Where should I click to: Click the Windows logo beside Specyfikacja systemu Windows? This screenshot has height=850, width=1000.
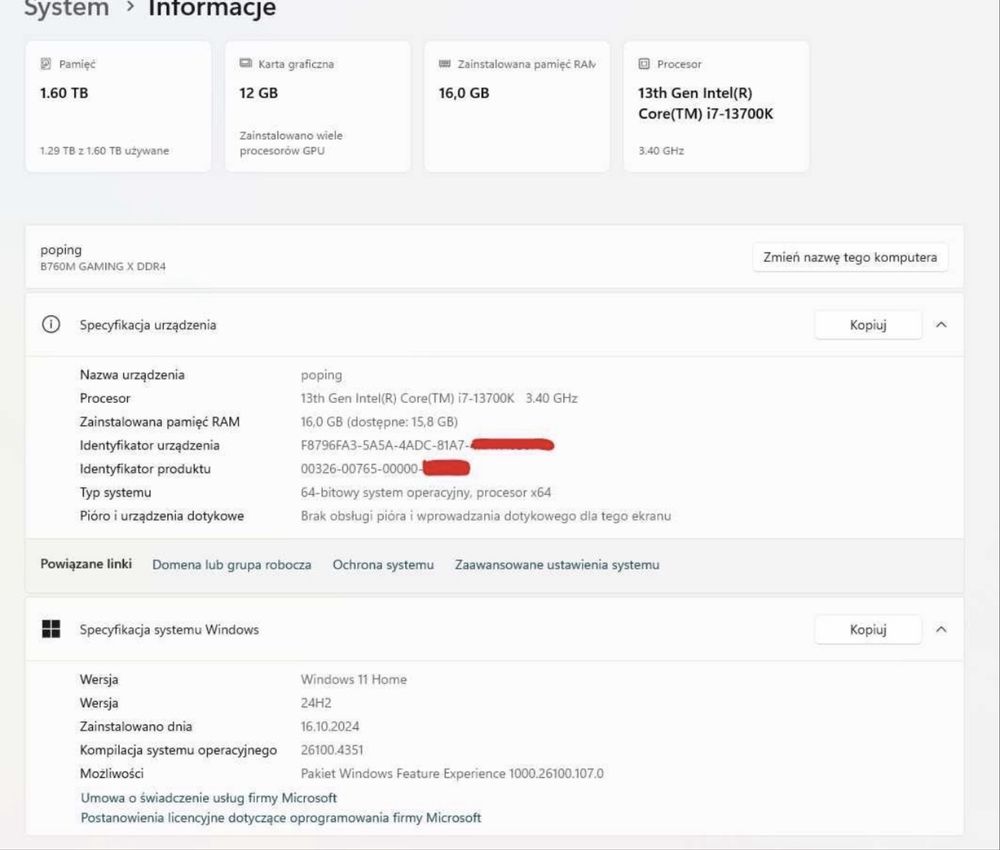tap(51, 629)
